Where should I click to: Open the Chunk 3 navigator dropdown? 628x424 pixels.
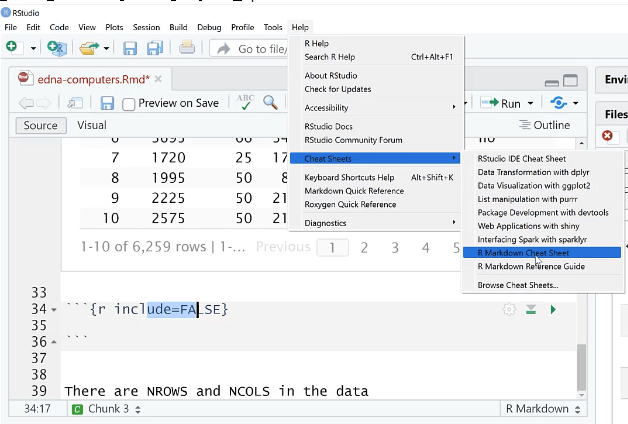pos(107,409)
